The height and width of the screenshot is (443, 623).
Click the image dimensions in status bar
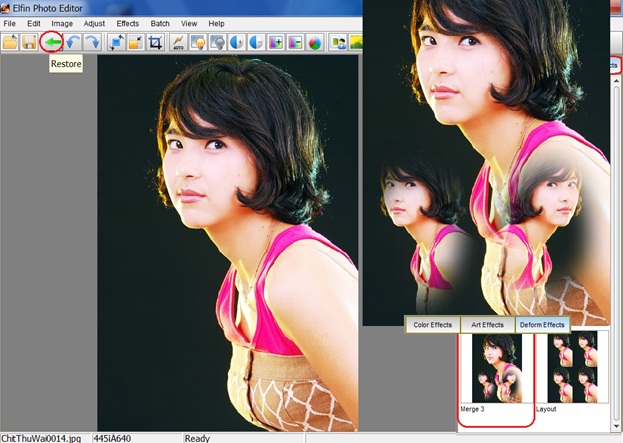pyautogui.click(x=112, y=438)
